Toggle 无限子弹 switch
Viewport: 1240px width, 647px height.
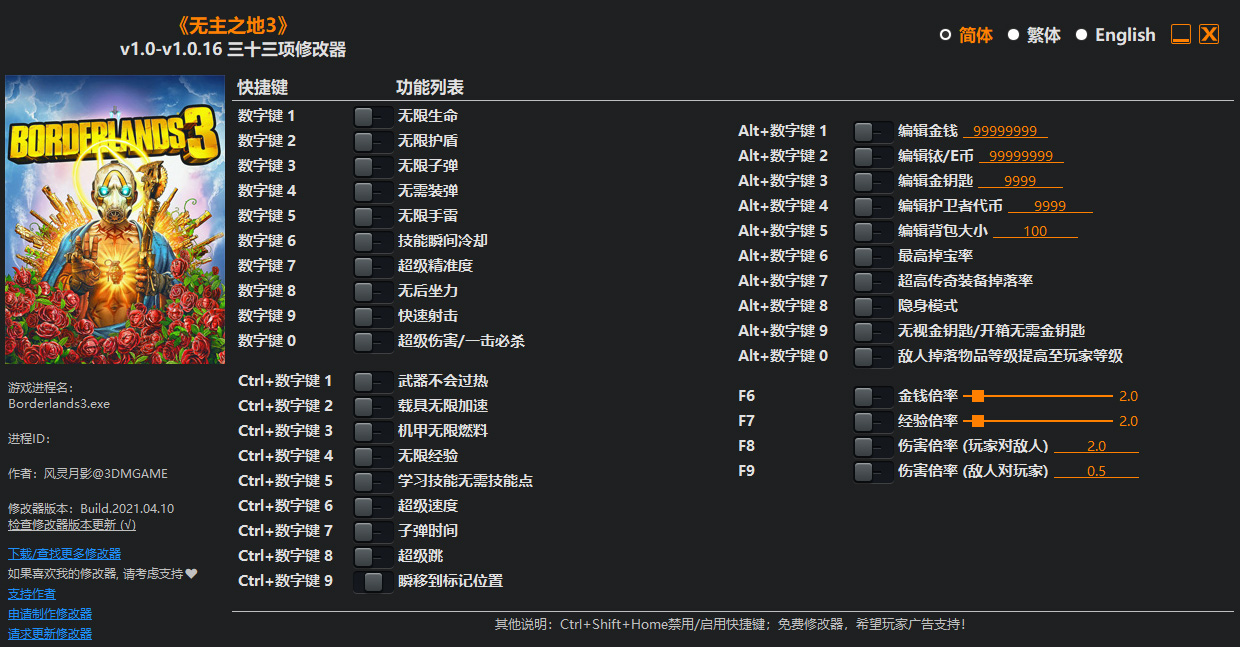(373, 167)
